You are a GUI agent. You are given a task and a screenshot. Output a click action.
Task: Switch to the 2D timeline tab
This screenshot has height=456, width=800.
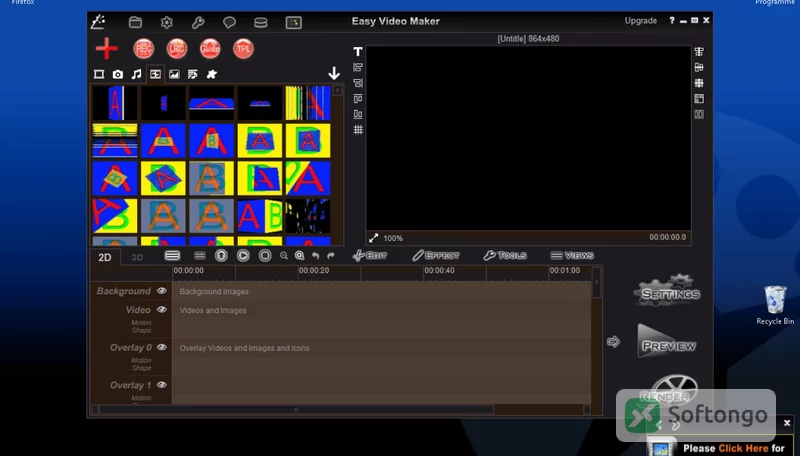[x=105, y=257]
